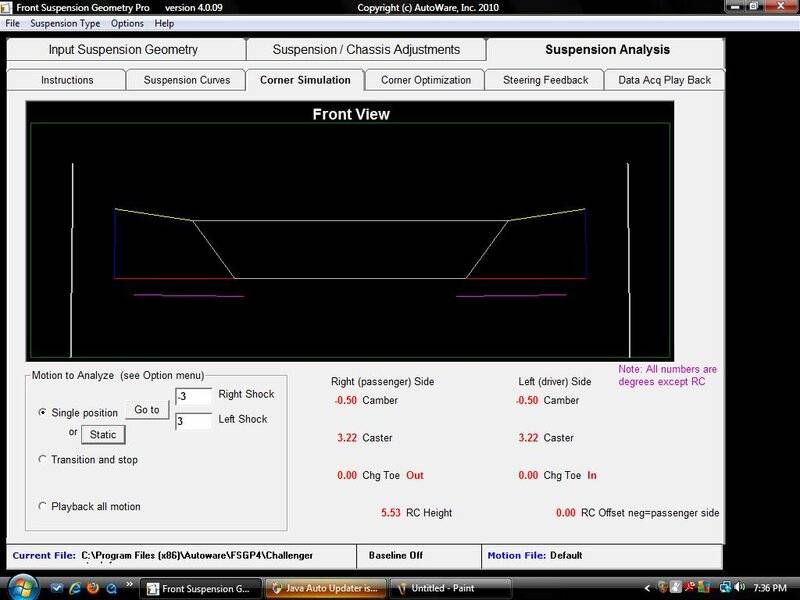
Task: Click the Right Shock input field
Action: pos(193,396)
